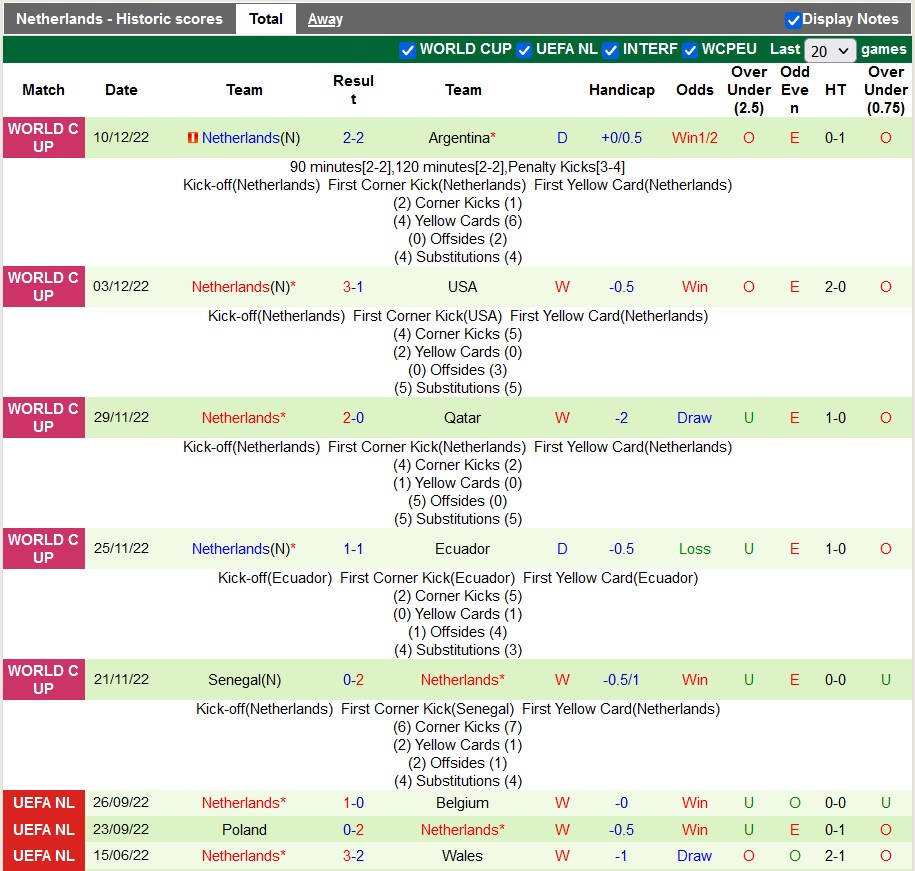Screen dimensions: 915x871
Task: Open the Last 20 games dropdown
Action: coord(830,50)
